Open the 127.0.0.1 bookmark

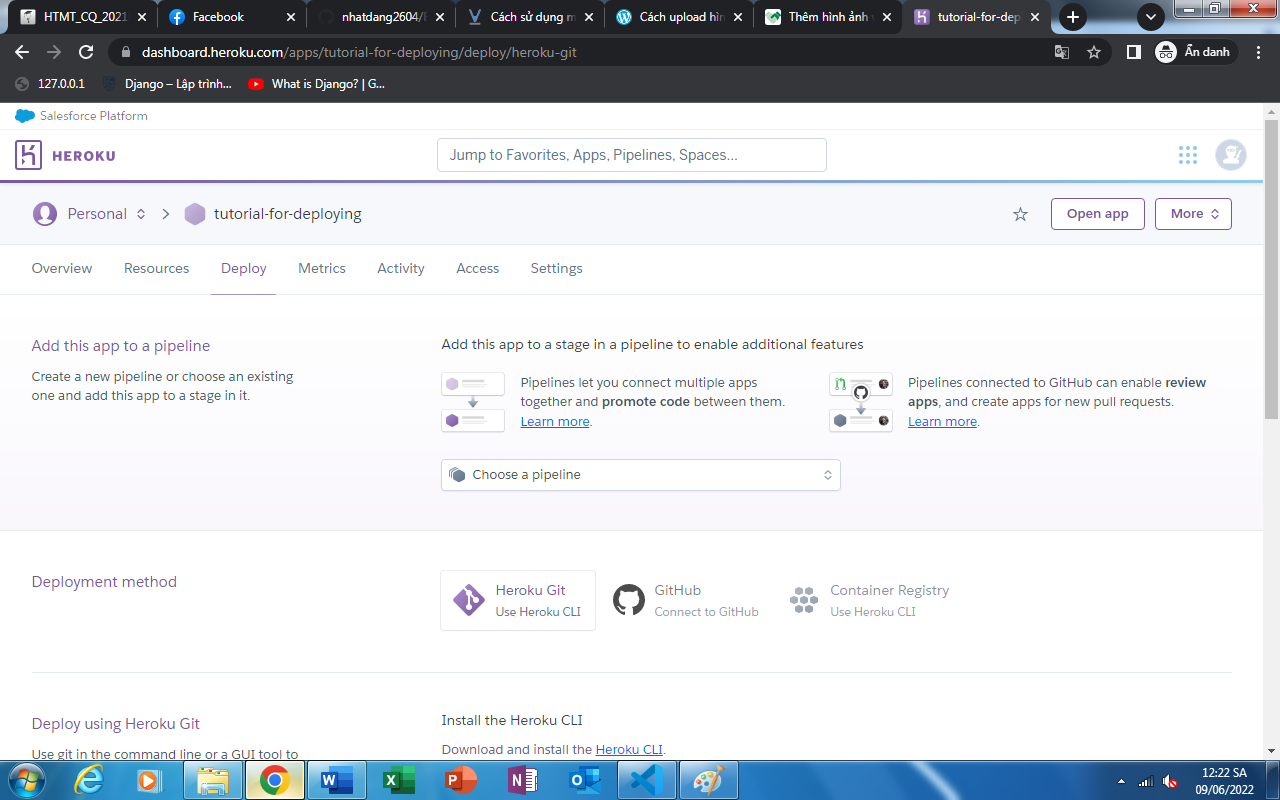[50, 84]
